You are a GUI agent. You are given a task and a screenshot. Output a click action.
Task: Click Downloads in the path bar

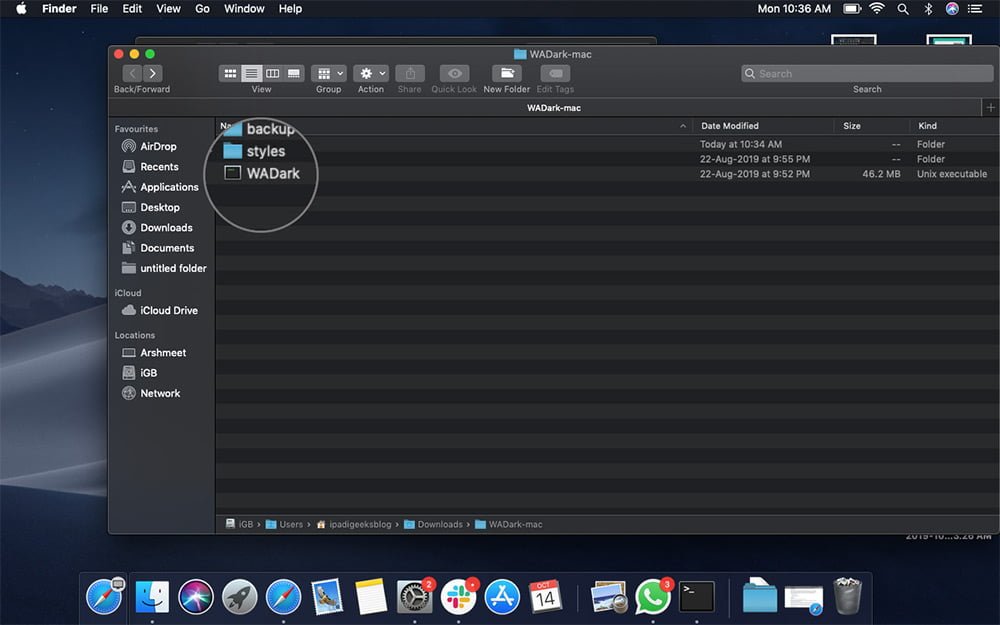coord(434,524)
